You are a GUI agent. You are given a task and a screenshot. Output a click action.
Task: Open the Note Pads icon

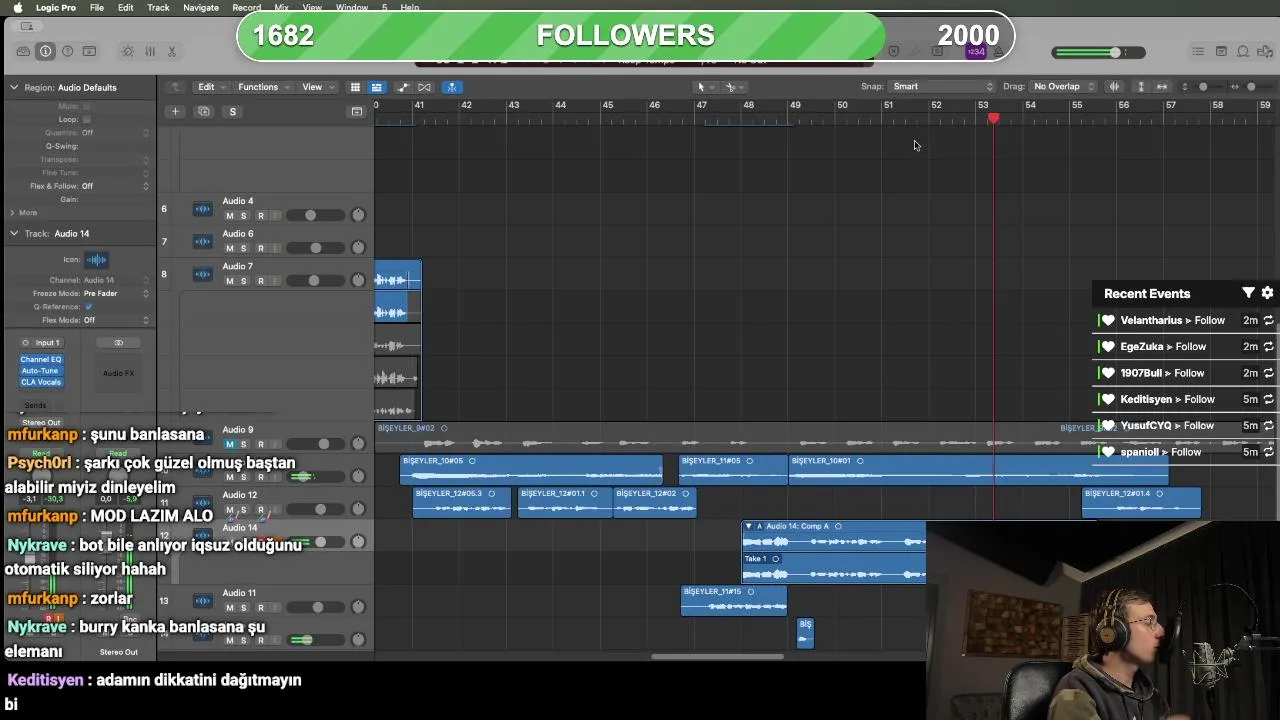pyautogui.click(x=1221, y=51)
